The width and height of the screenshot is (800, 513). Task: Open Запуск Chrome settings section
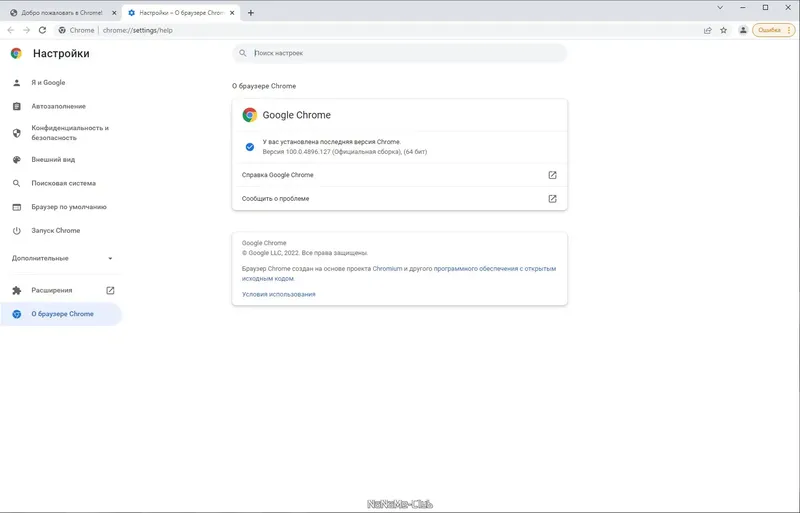click(61, 231)
